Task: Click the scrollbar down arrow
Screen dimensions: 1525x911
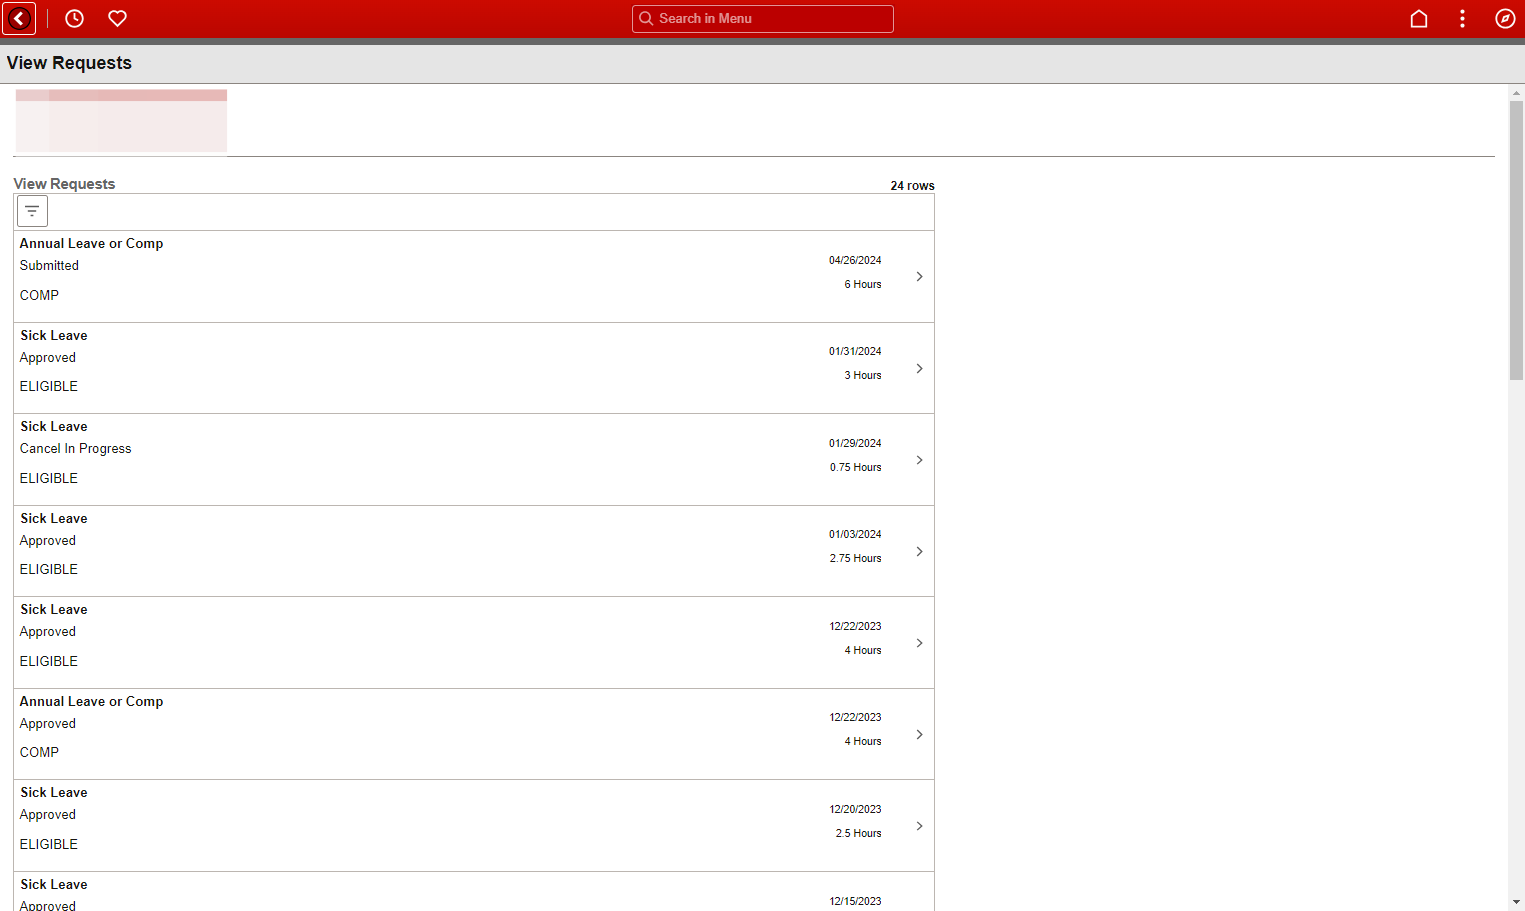Action: (1516, 902)
